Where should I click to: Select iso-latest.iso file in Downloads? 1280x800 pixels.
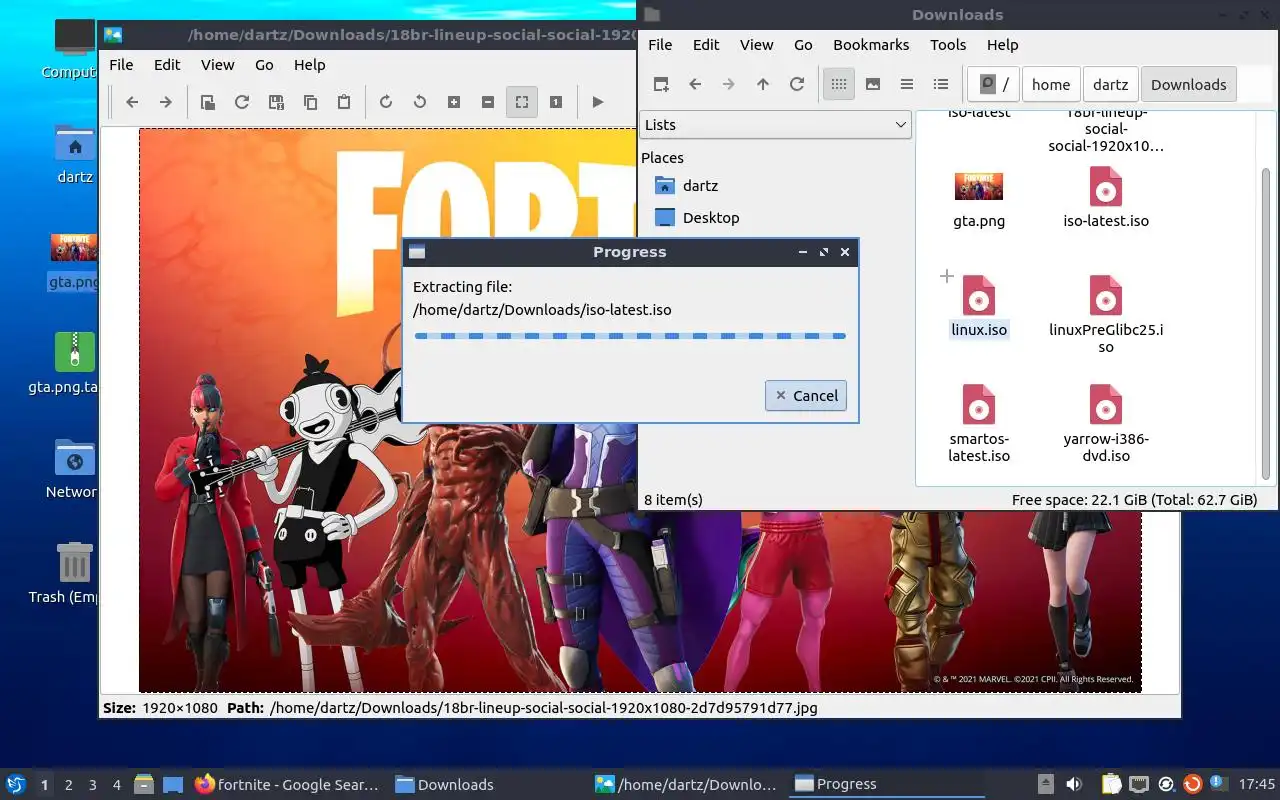tap(1106, 198)
